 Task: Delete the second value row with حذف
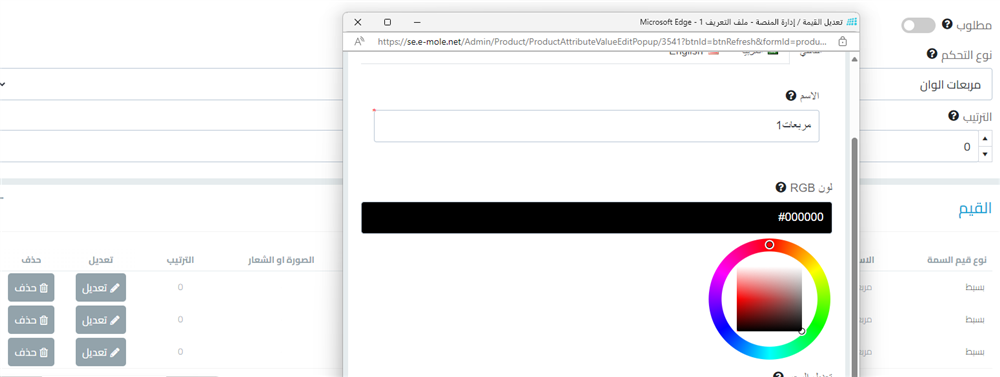(x=31, y=319)
